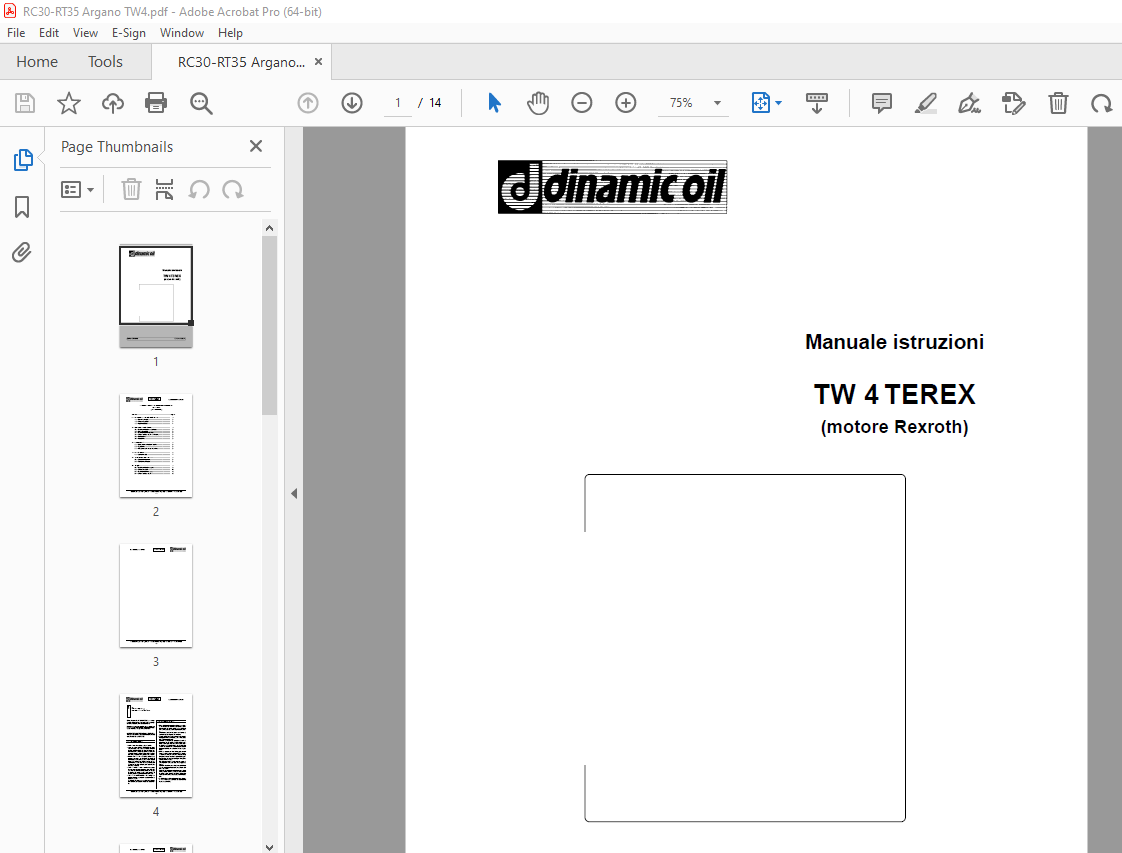Open the Help menu

coord(230,33)
